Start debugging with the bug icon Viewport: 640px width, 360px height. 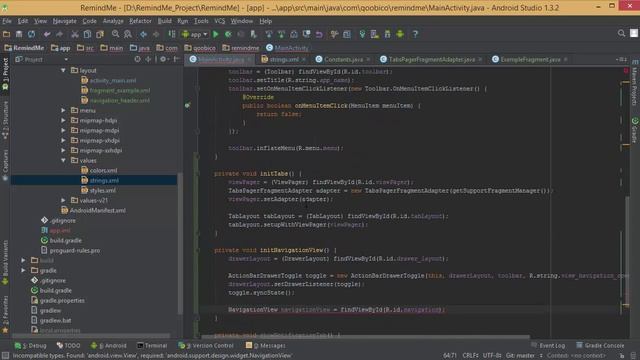pos(228,34)
